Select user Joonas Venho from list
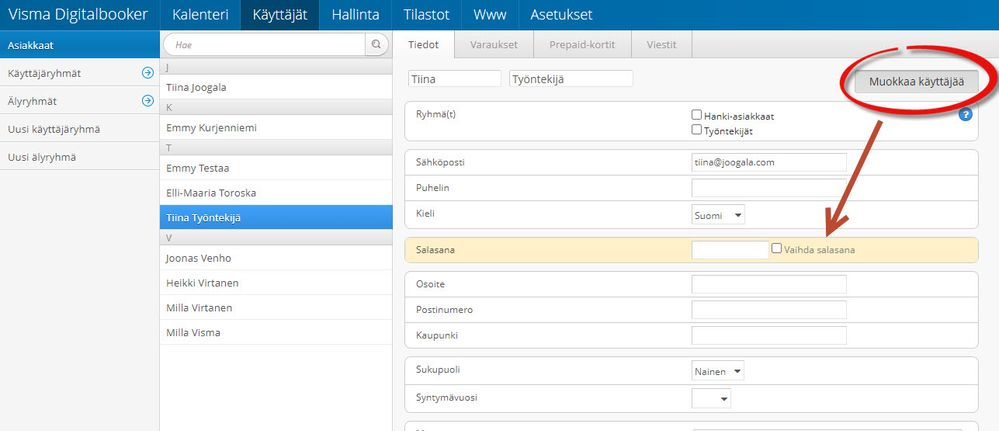999x431 pixels. tap(194, 258)
